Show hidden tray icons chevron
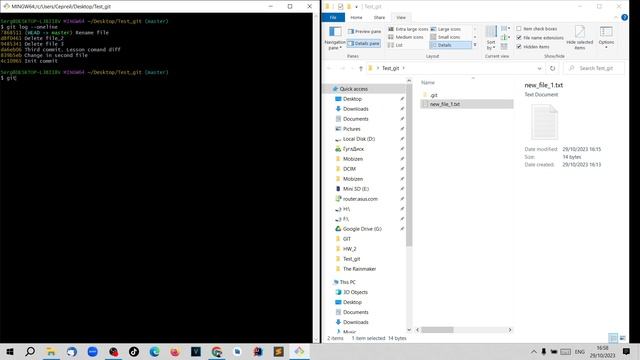The height and width of the screenshot is (360, 640). pos(533,351)
